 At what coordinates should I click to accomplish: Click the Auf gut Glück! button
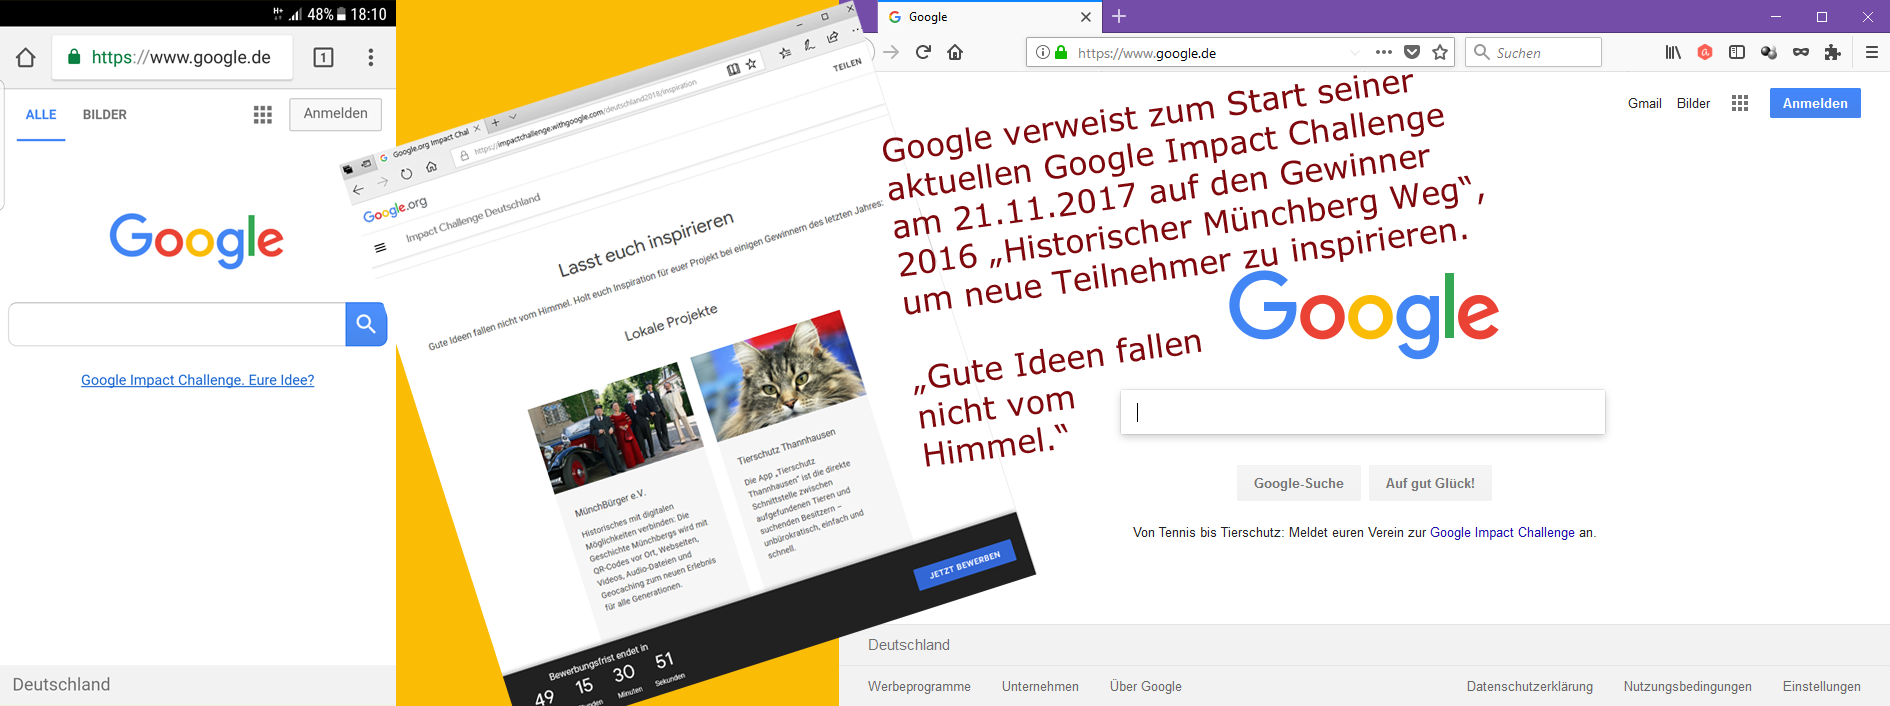click(x=1430, y=483)
